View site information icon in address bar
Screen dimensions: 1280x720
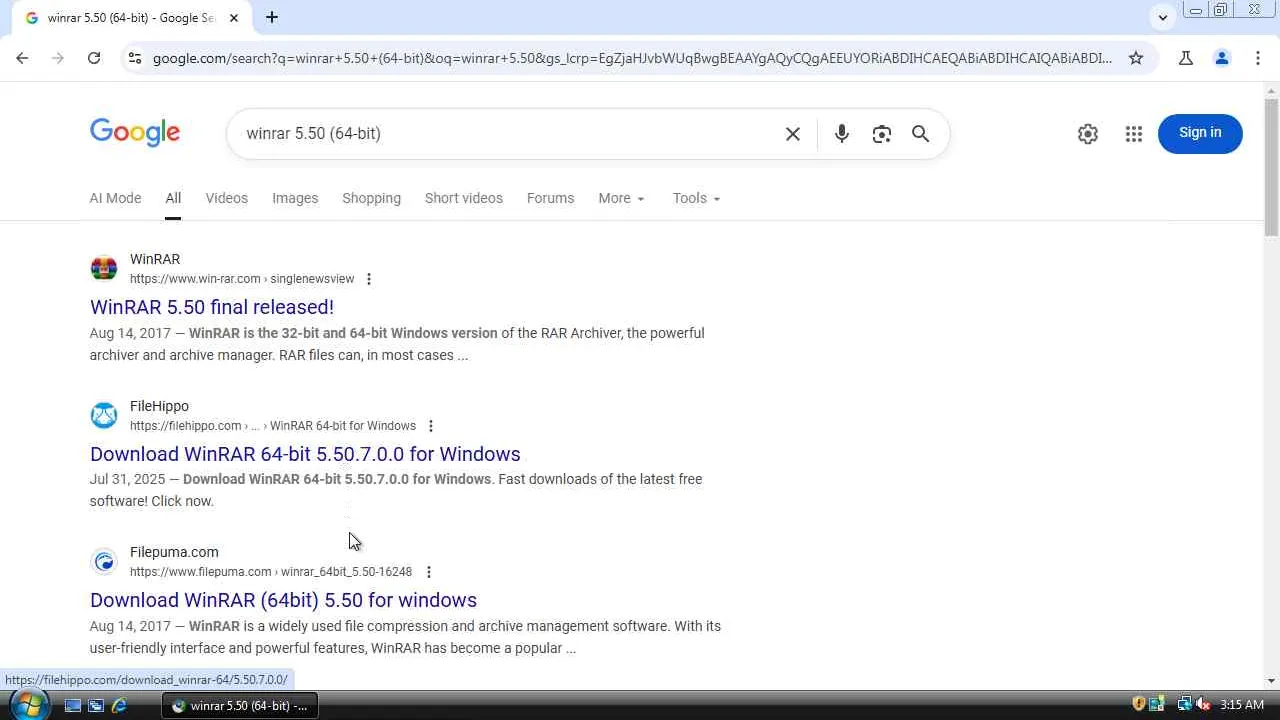(x=134, y=58)
